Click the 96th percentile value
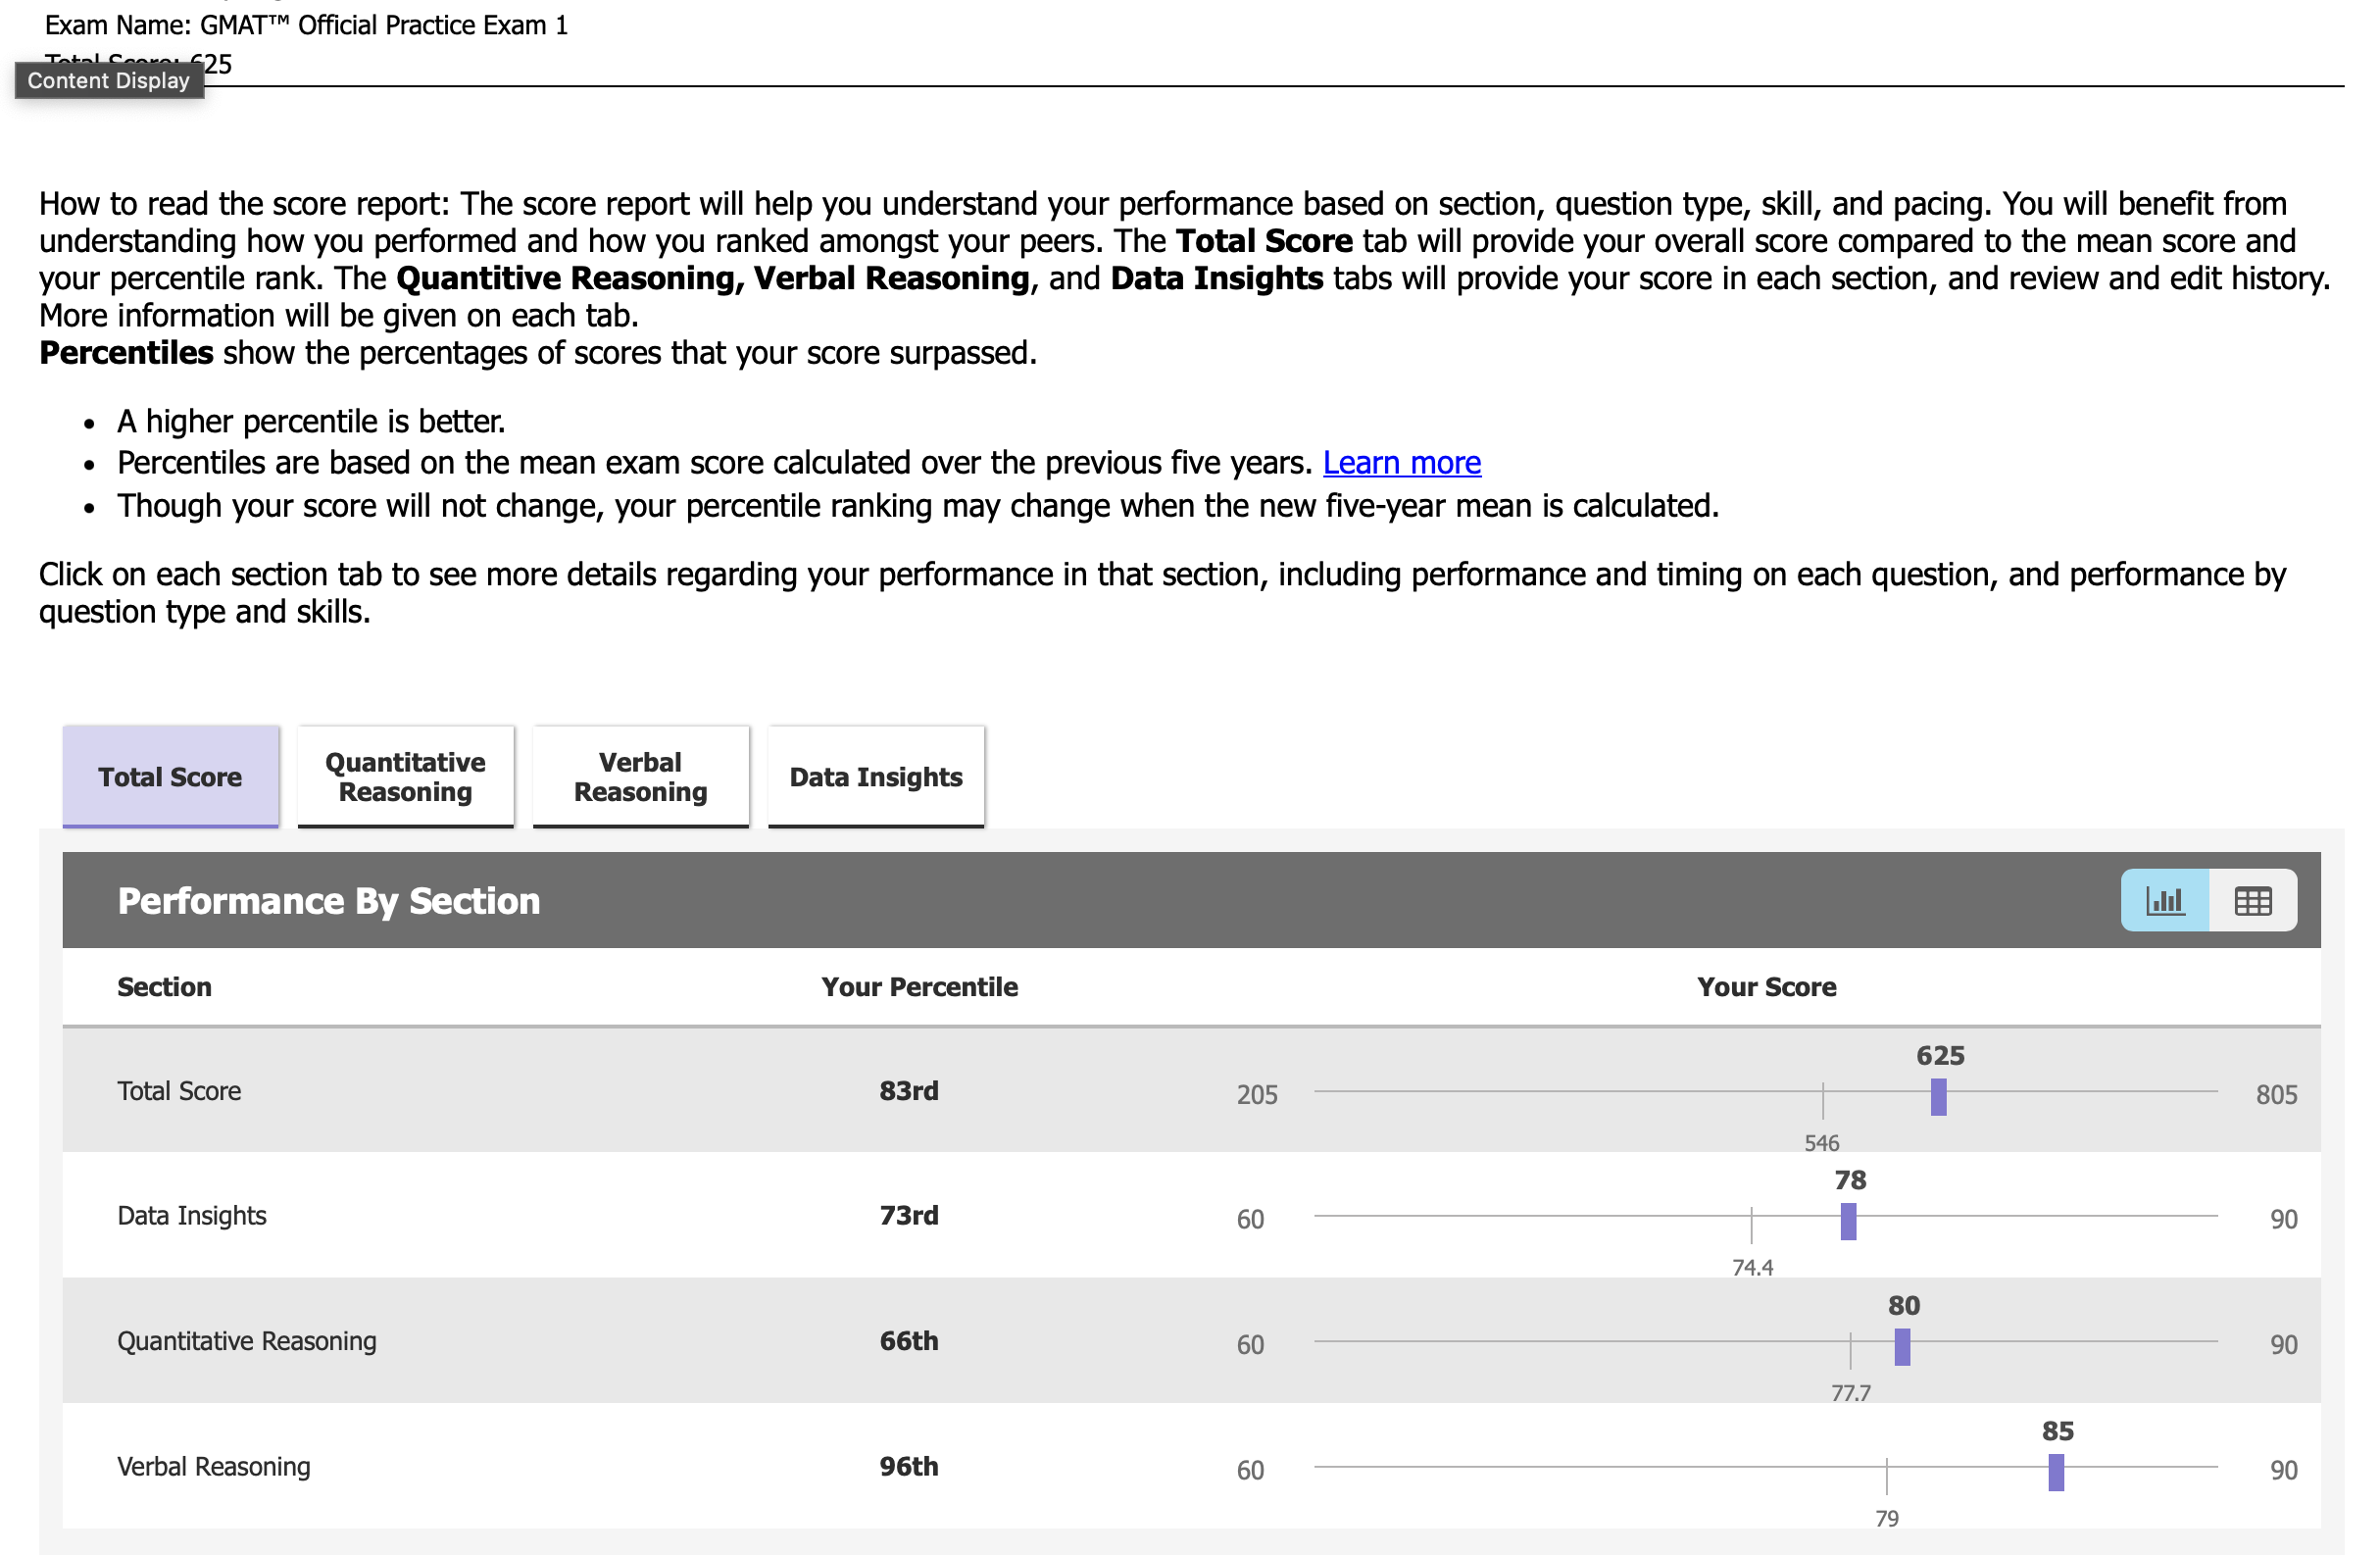2380x1555 pixels. coord(909,1467)
